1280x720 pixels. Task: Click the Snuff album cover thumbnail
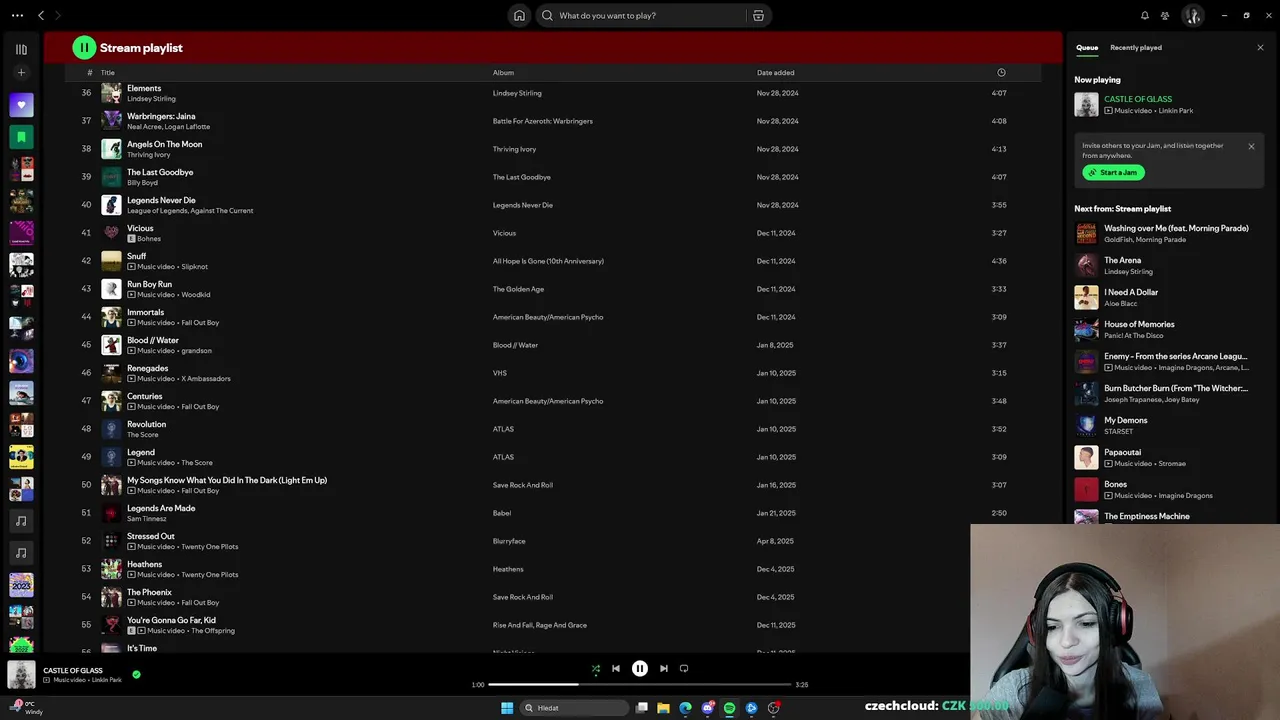pyautogui.click(x=111, y=261)
